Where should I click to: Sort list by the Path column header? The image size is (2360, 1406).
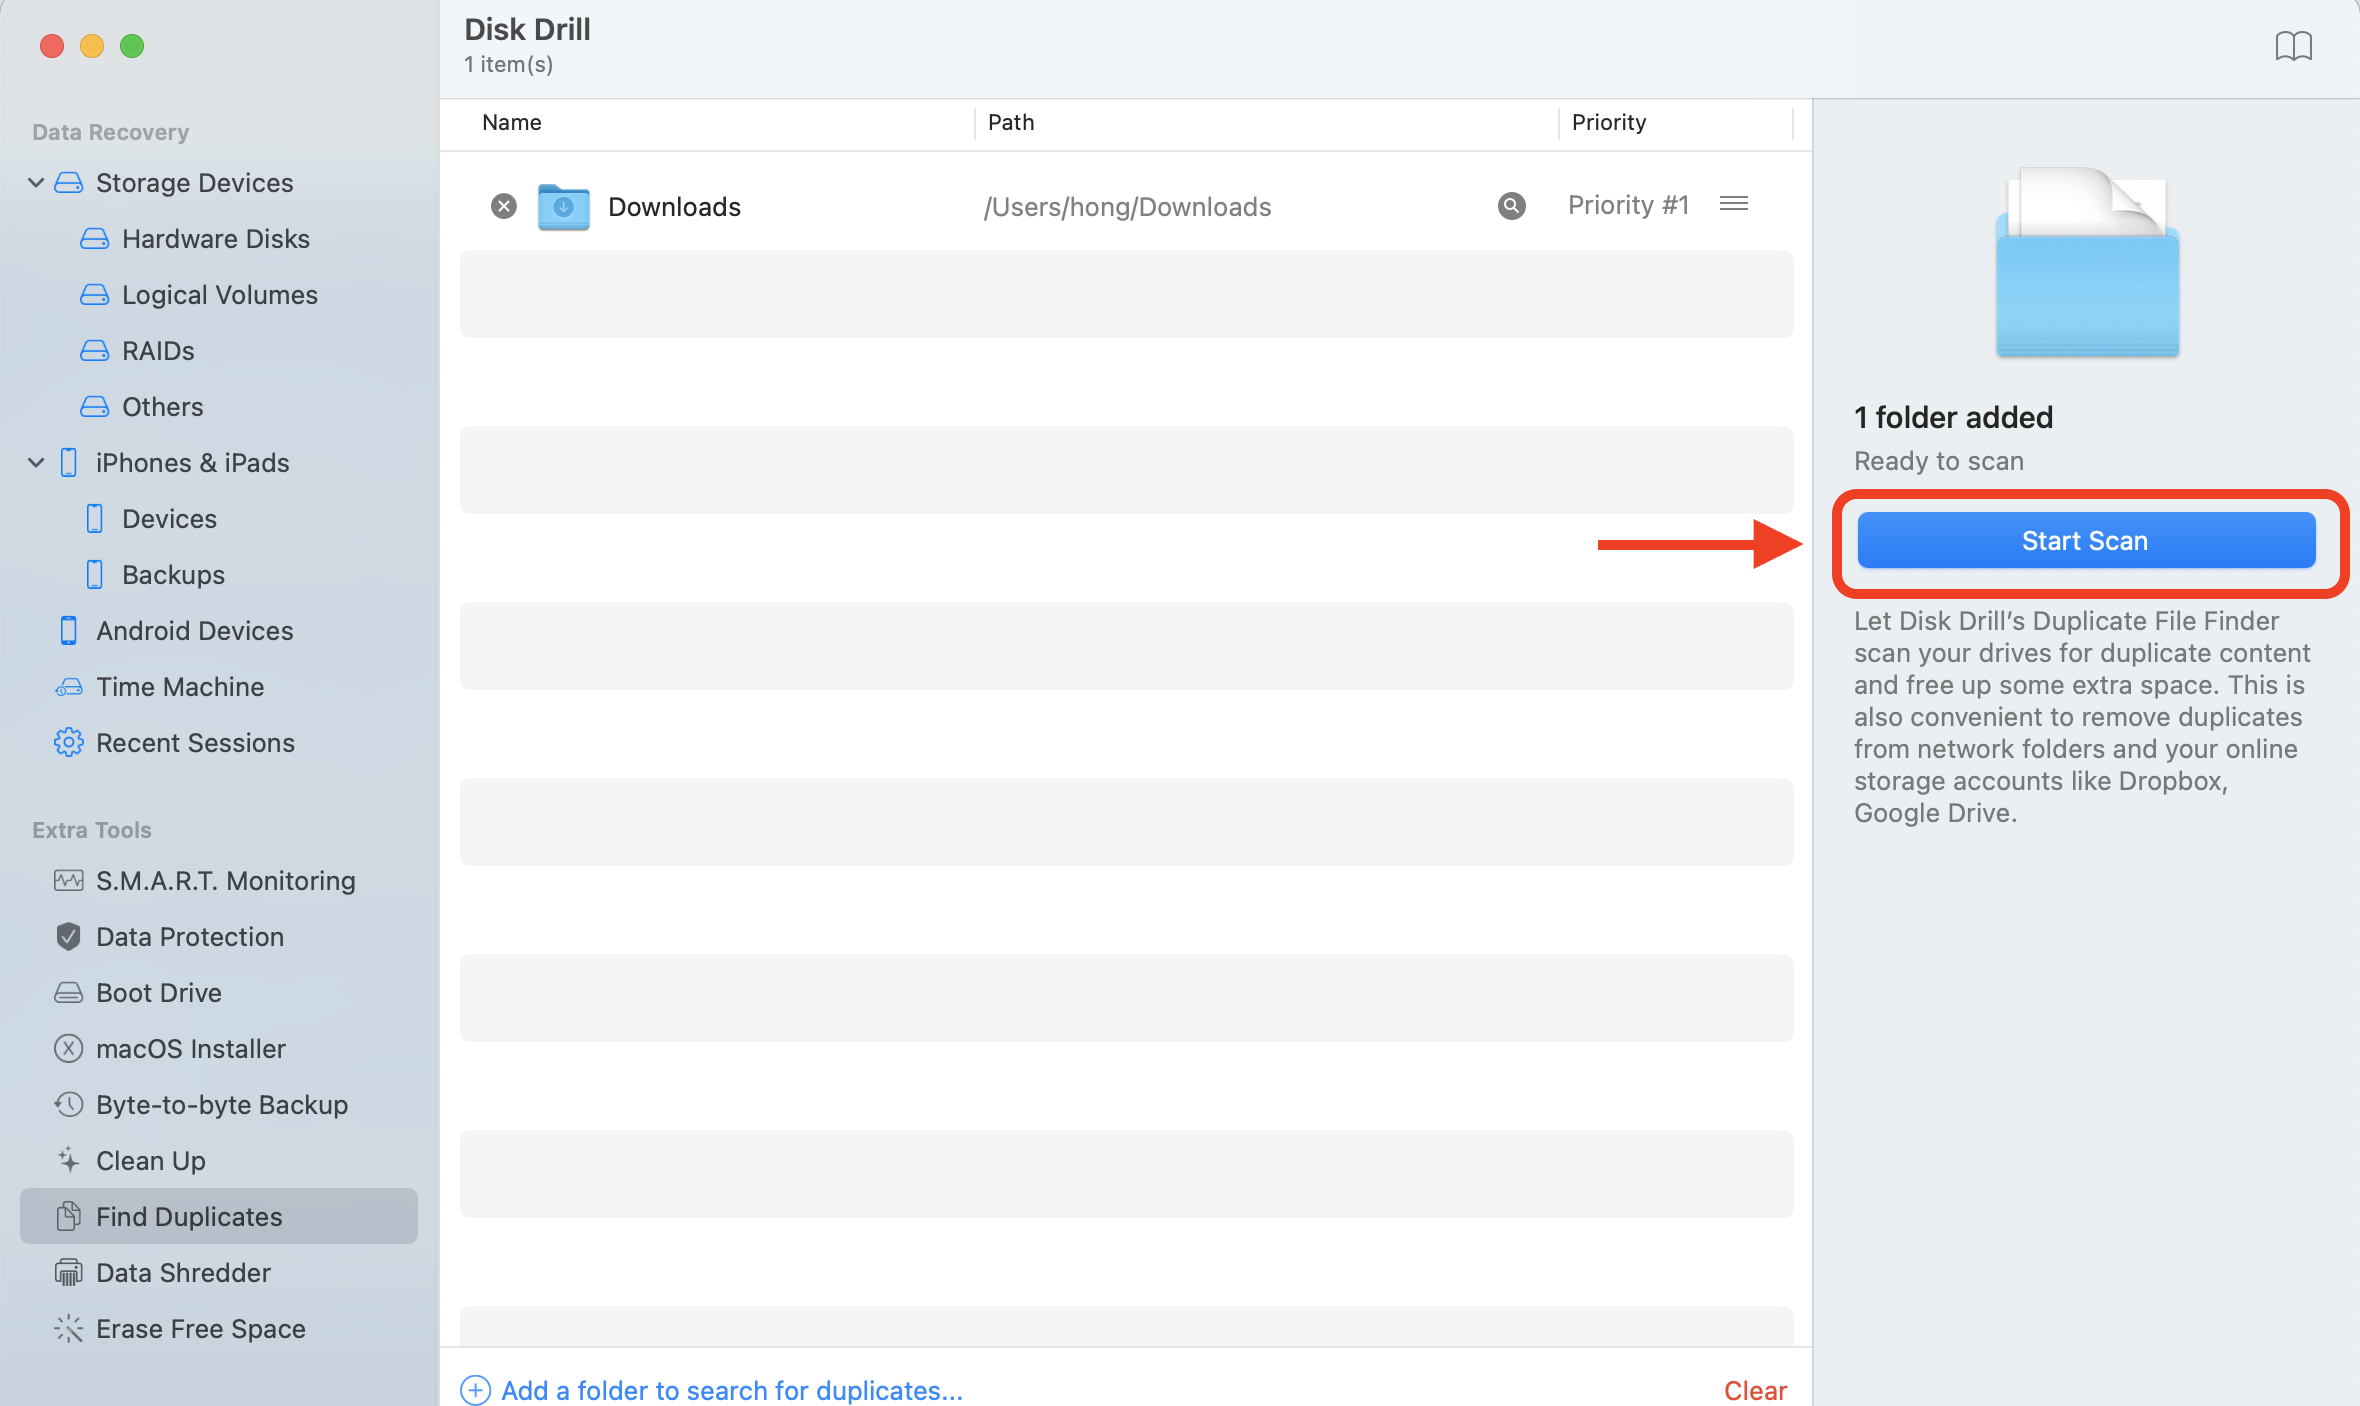coord(1011,122)
